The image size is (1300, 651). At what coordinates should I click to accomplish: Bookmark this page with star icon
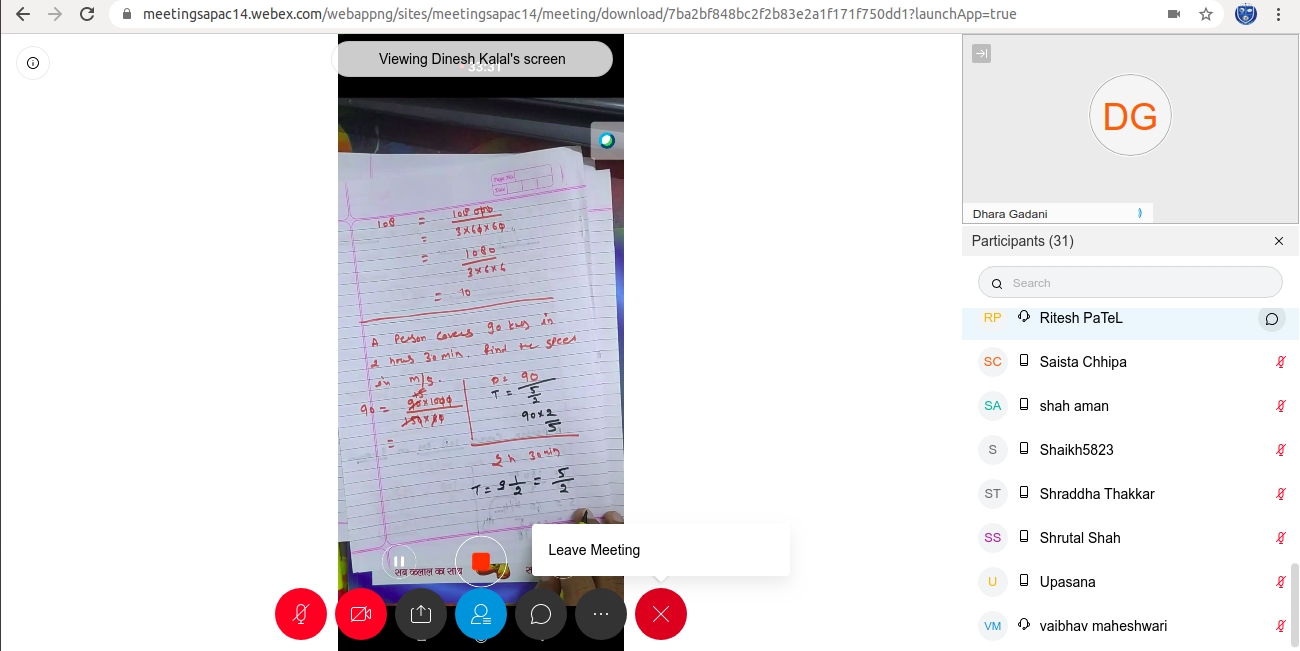[x=1206, y=15]
